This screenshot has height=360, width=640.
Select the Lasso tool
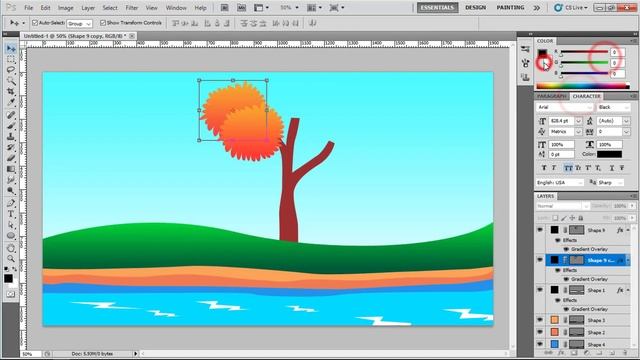point(11,70)
